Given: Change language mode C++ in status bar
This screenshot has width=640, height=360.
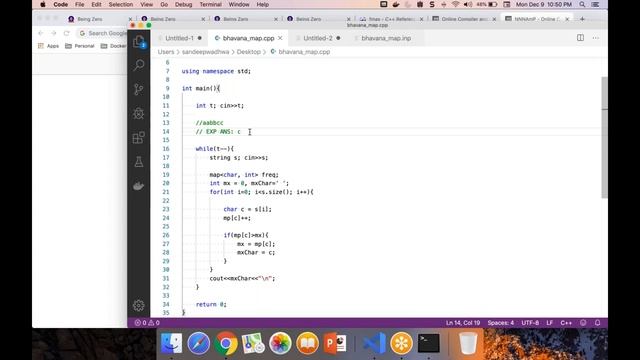Looking at the screenshot, I should (566, 323).
